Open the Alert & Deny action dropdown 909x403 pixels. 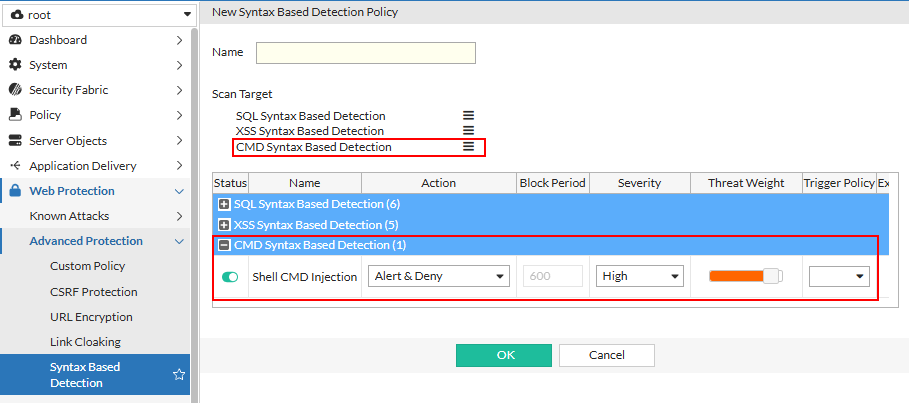pyautogui.click(x=439, y=276)
